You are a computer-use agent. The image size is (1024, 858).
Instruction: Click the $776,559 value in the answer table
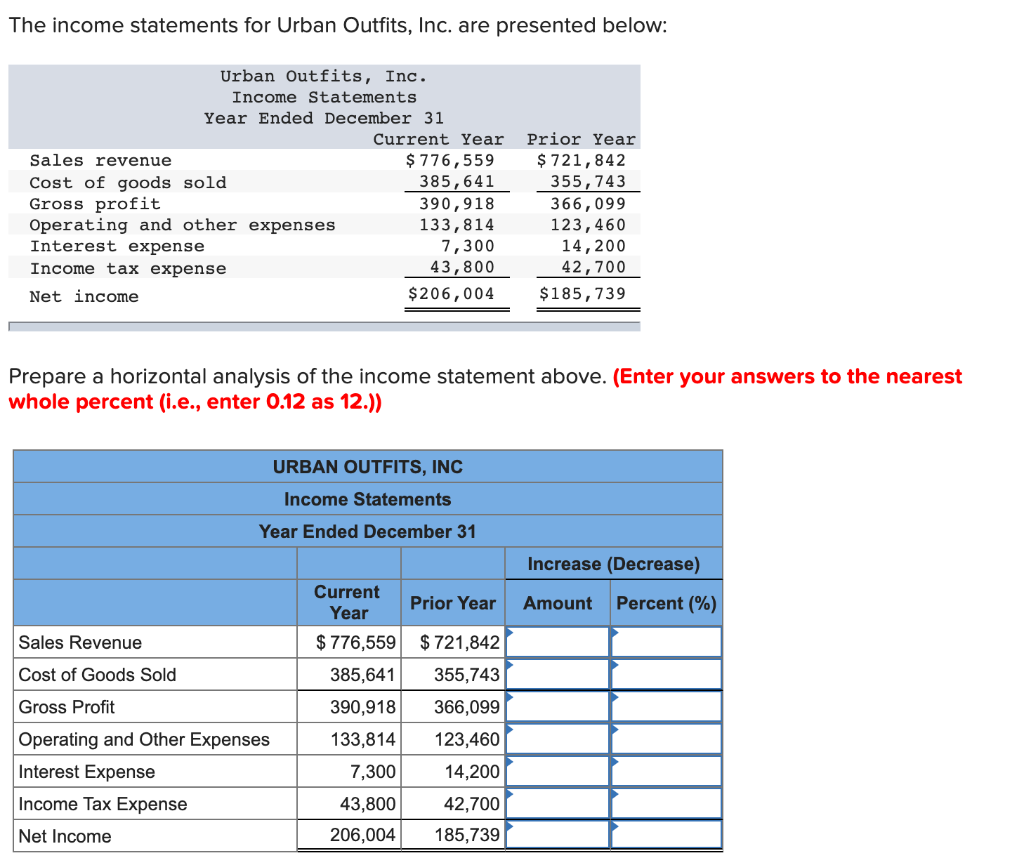356,643
